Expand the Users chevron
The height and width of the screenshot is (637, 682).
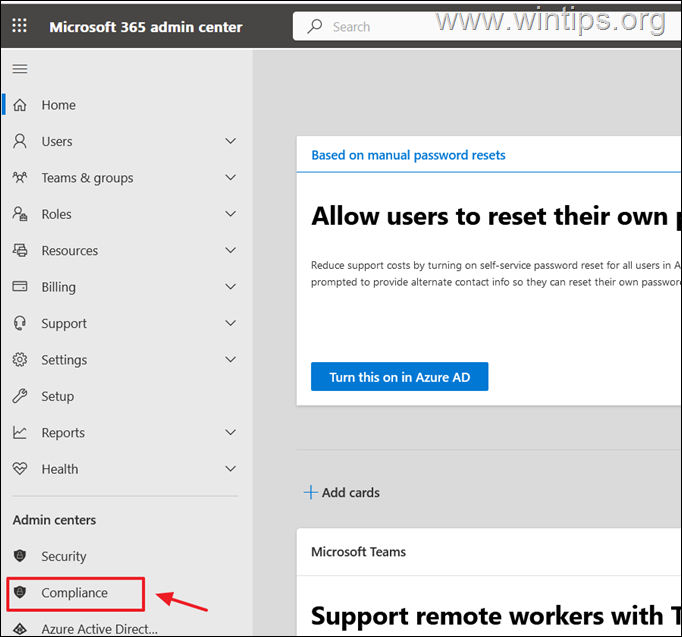pyautogui.click(x=231, y=141)
